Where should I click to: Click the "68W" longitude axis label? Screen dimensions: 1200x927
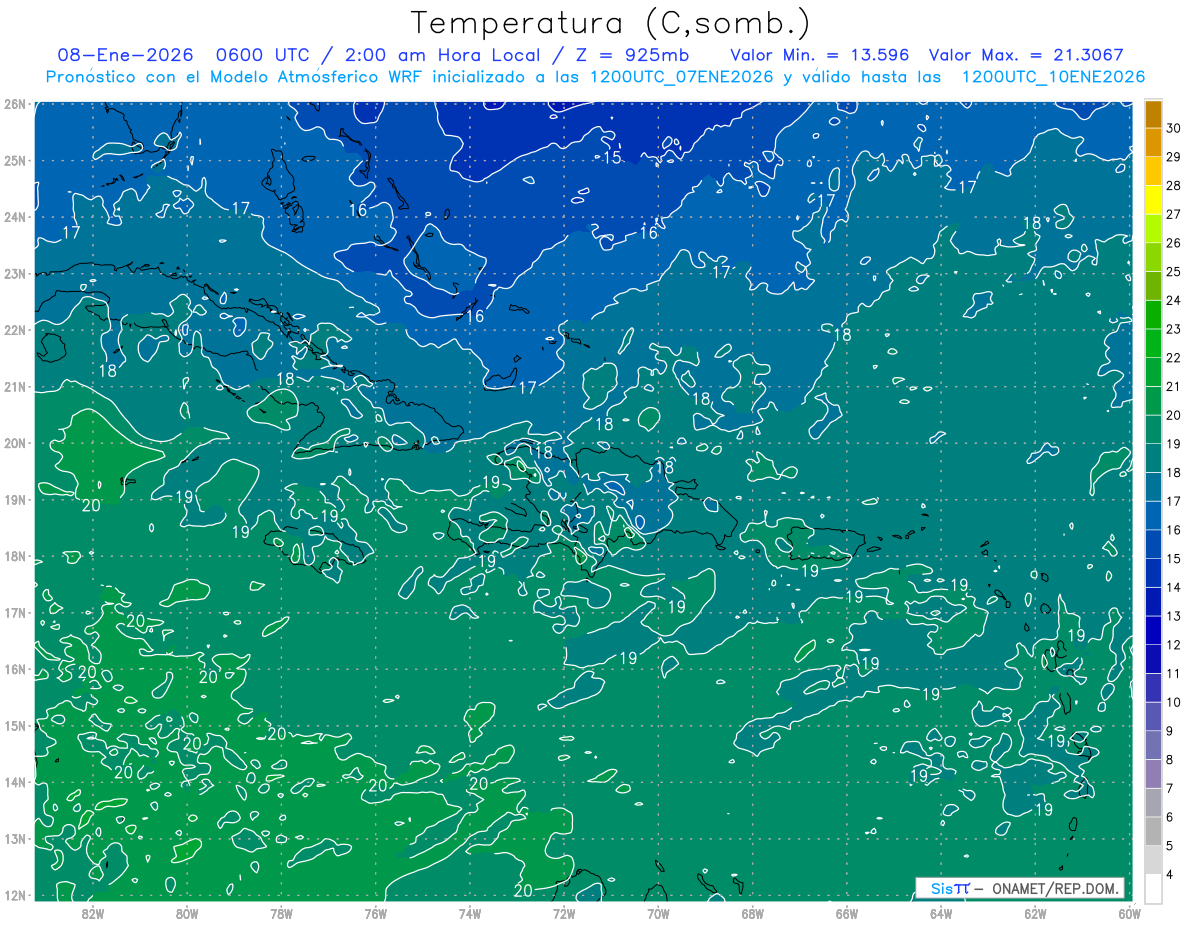[x=753, y=913]
